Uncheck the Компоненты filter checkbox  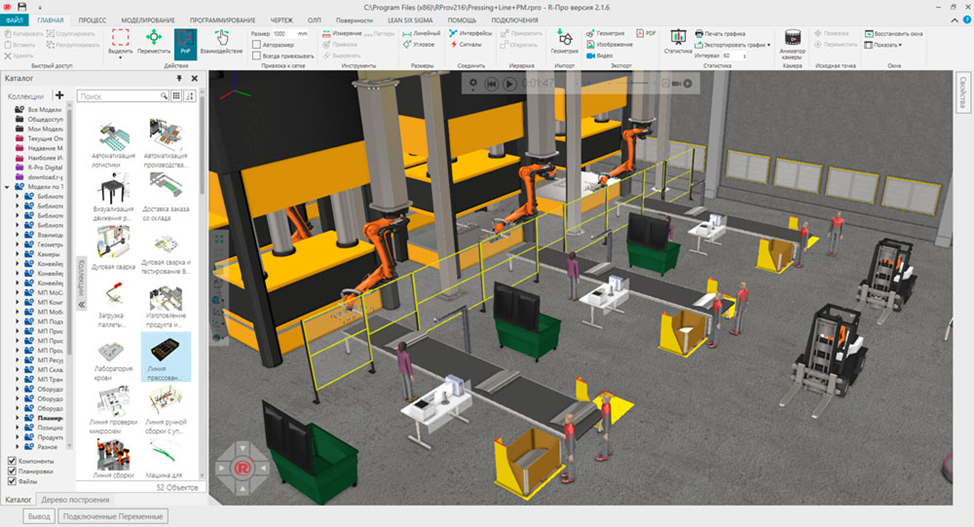point(11,461)
